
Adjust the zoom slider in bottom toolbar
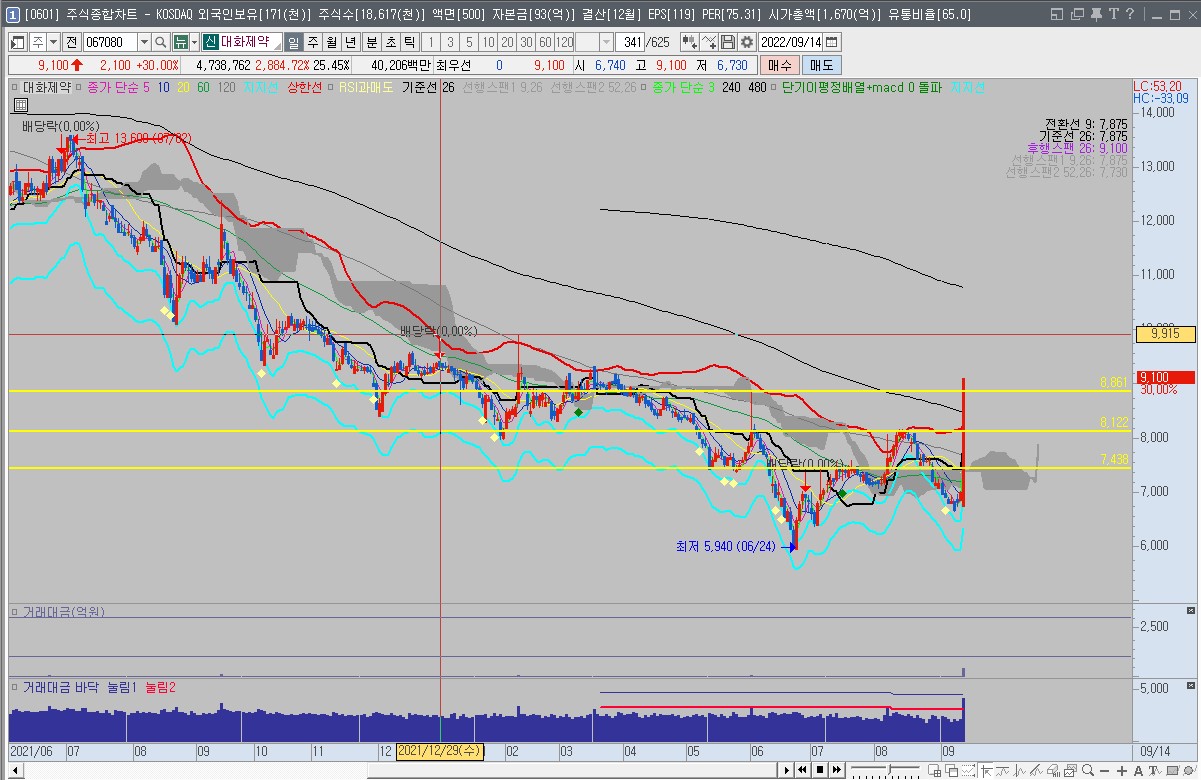click(x=889, y=768)
